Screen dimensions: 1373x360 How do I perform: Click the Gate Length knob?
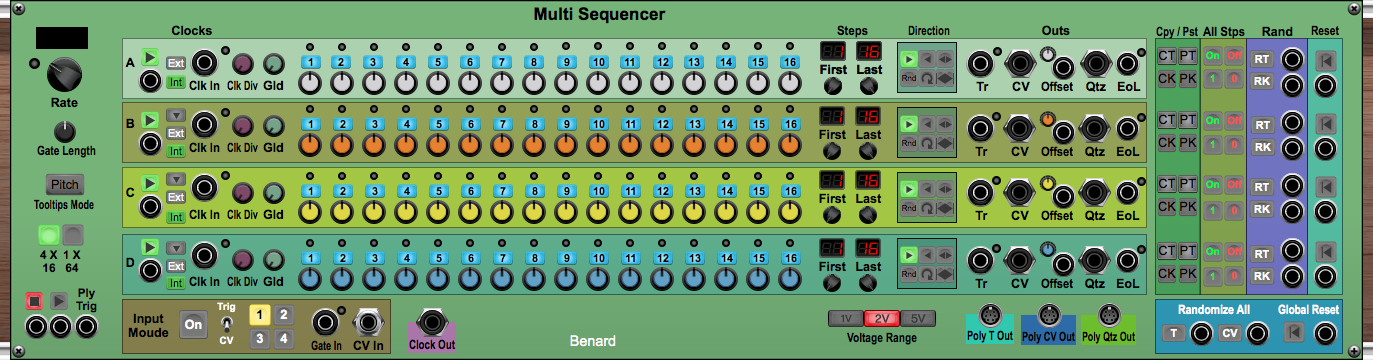coord(65,131)
